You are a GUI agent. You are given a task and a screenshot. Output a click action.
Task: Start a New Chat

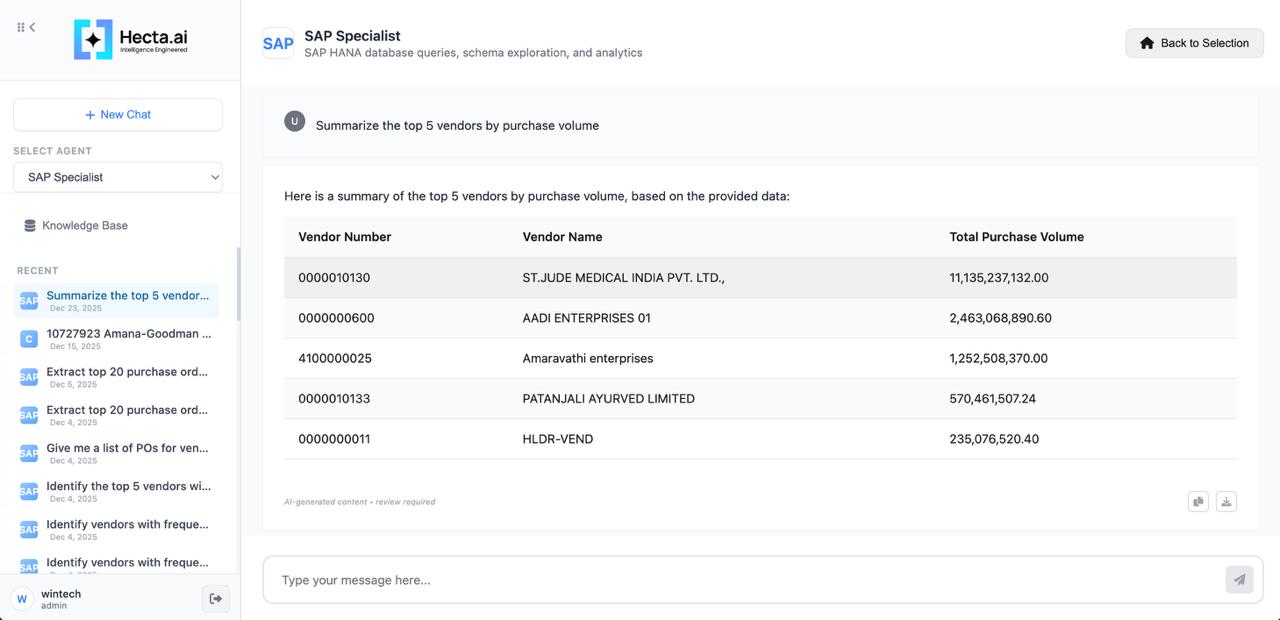(118, 114)
